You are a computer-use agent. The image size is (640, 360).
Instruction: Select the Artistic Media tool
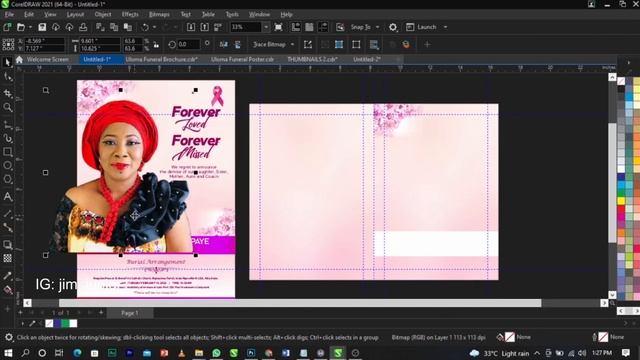point(7,139)
